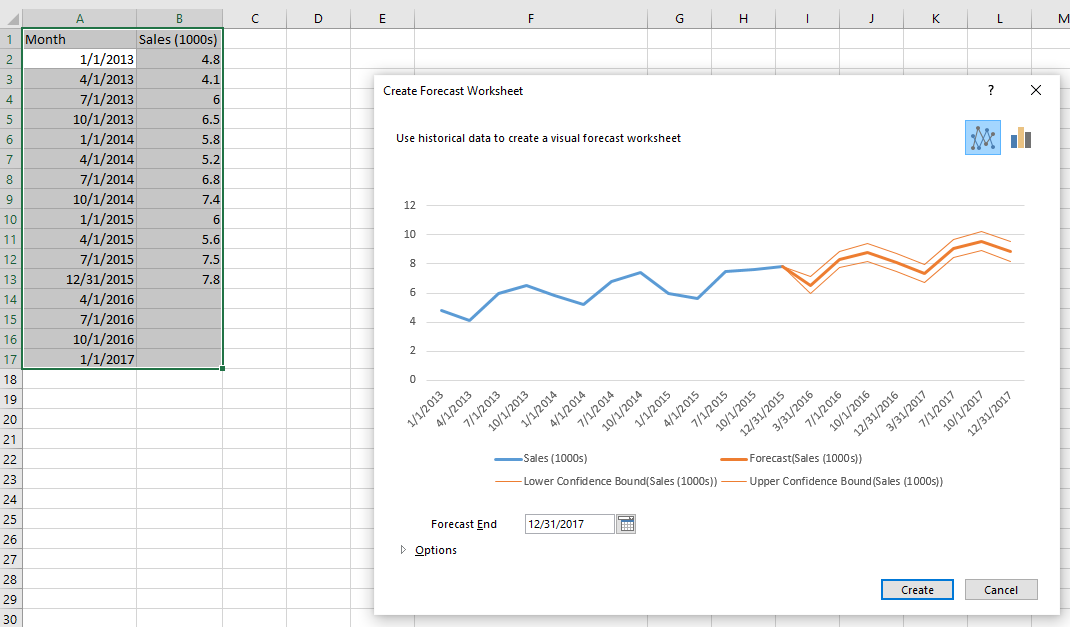Select the cell containing 10/1/2013

pyautogui.click(x=80, y=119)
